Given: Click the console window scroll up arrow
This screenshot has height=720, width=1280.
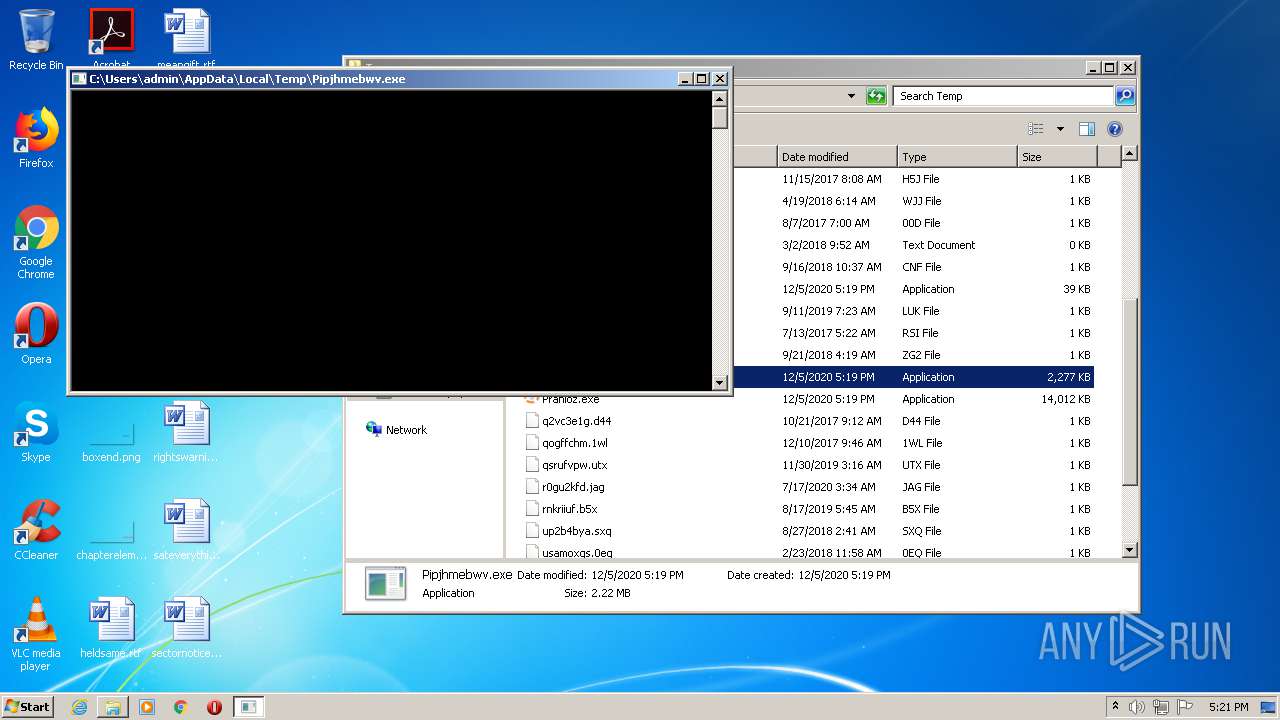Looking at the screenshot, I should [x=719, y=98].
